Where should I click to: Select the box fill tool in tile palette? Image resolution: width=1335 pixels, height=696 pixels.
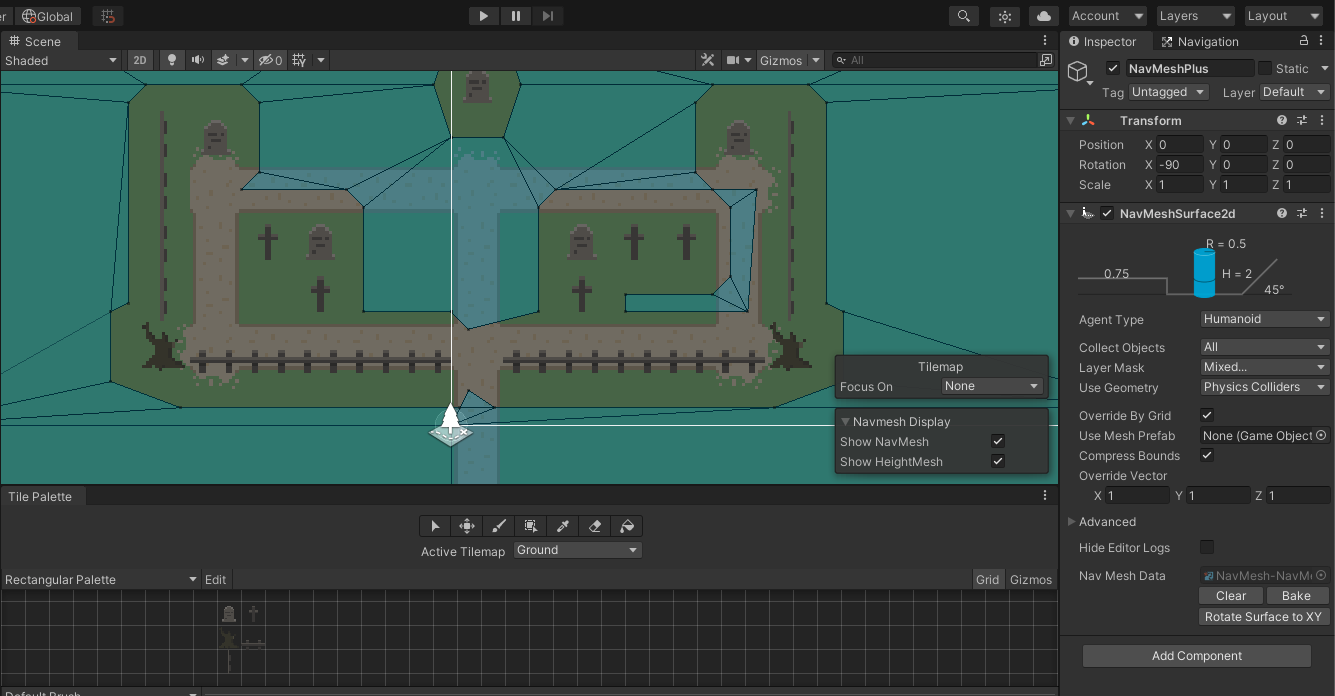[531, 526]
